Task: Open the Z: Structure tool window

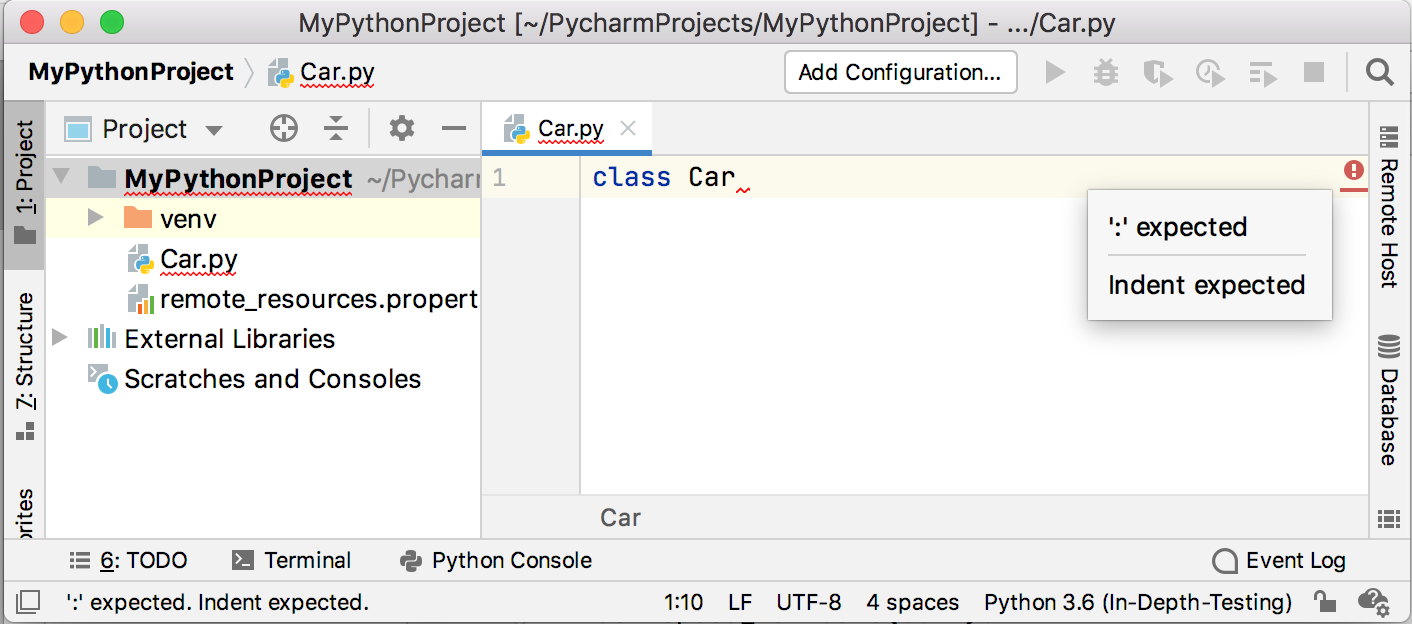Action: [25, 366]
